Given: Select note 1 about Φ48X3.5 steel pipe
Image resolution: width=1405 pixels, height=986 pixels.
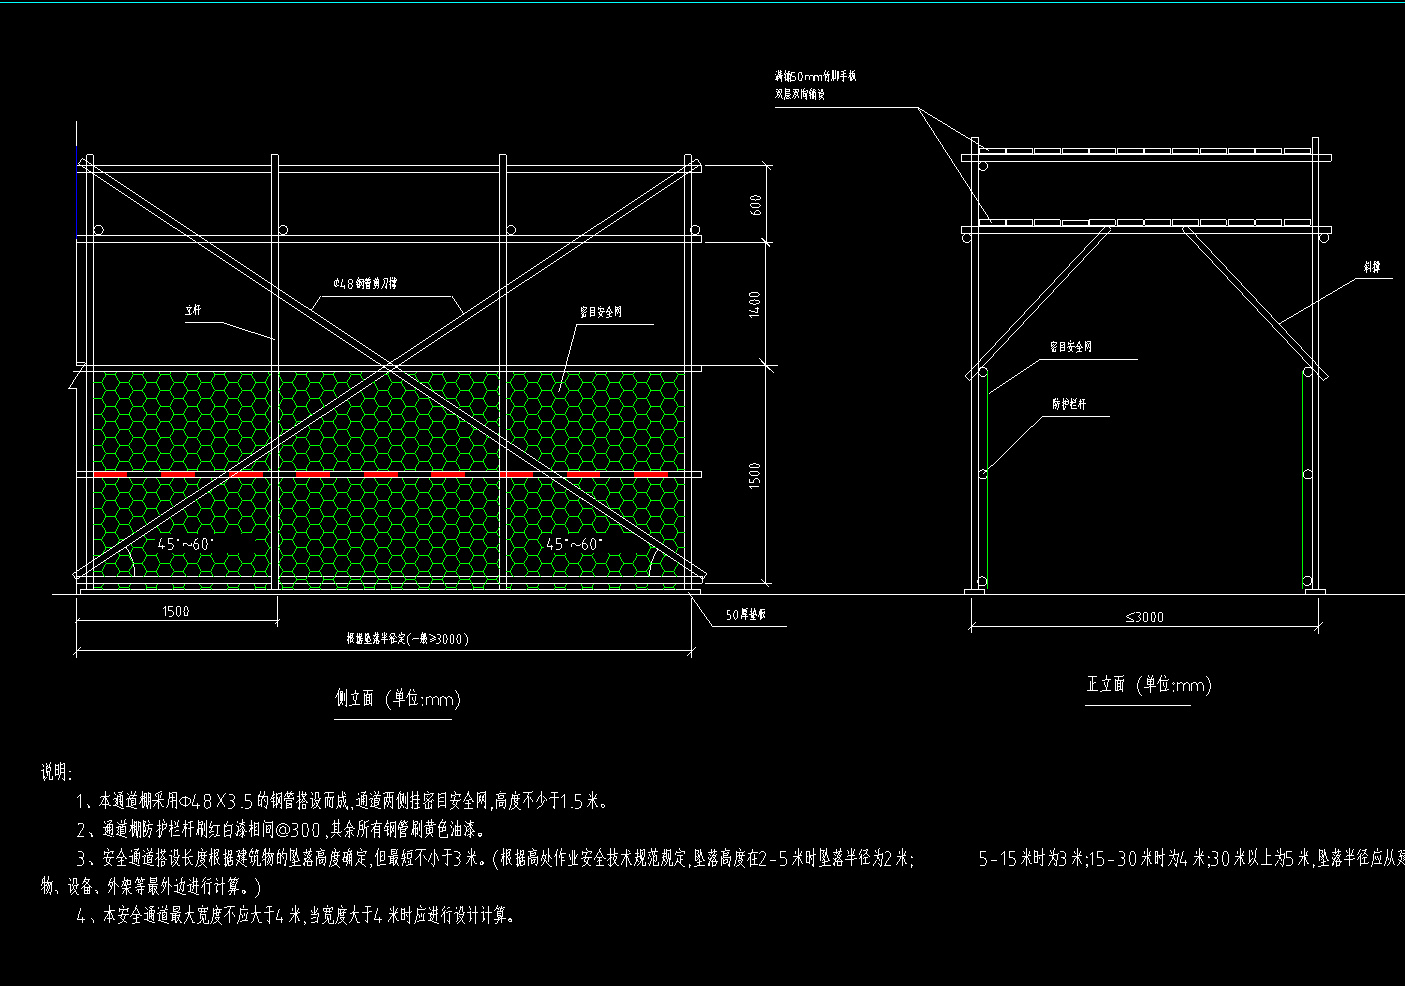Looking at the screenshot, I should pyautogui.click(x=342, y=801).
